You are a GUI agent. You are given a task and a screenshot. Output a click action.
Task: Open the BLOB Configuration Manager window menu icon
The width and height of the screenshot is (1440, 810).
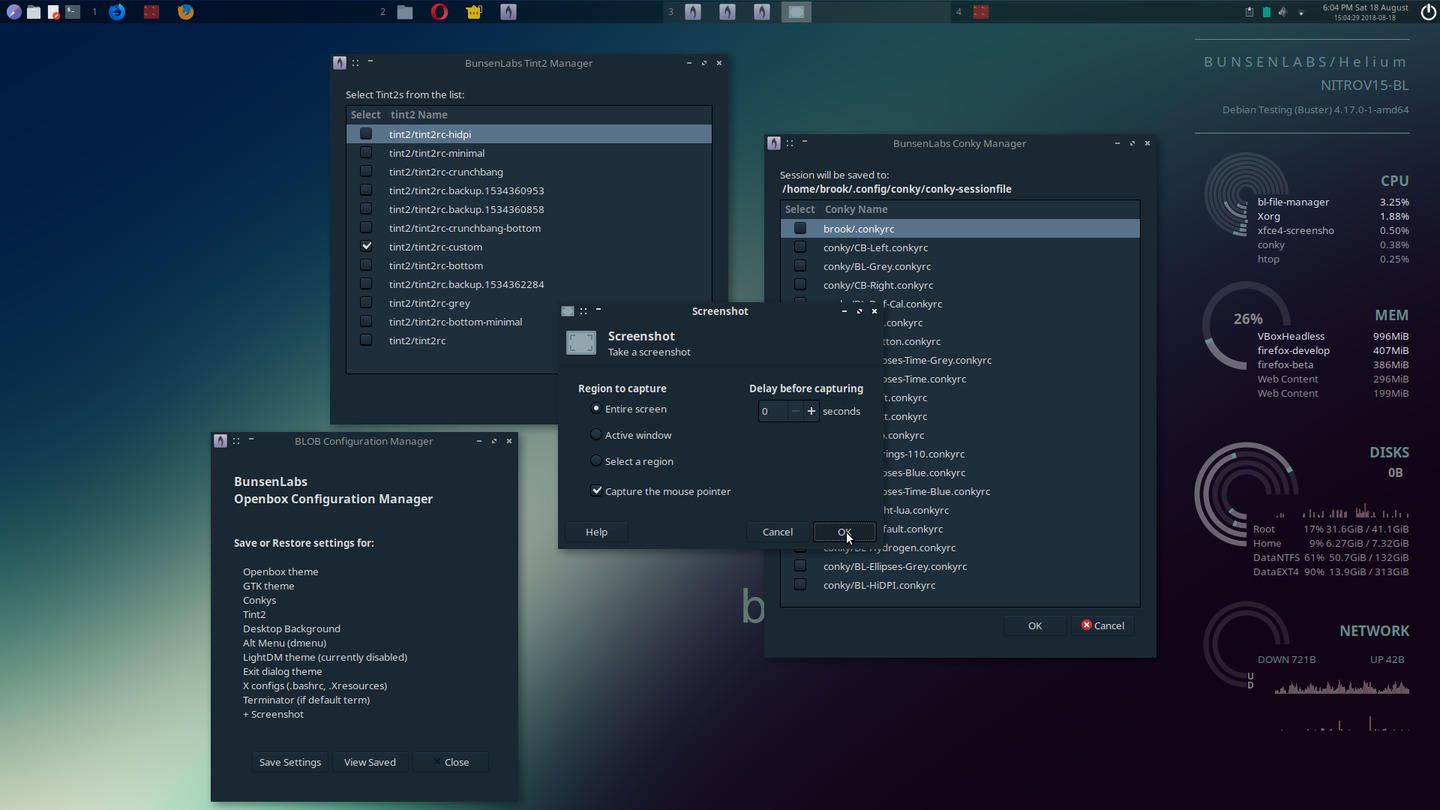[x=220, y=441]
